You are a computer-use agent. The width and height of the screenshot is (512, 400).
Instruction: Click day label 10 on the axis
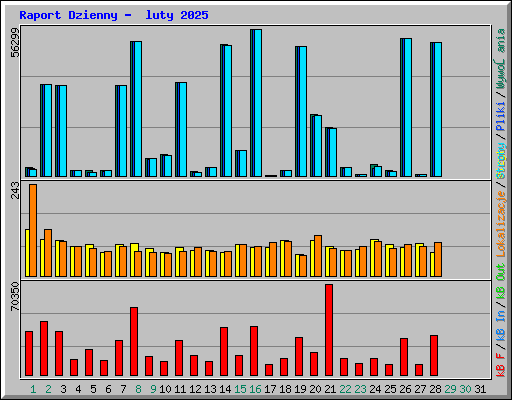point(165,389)
